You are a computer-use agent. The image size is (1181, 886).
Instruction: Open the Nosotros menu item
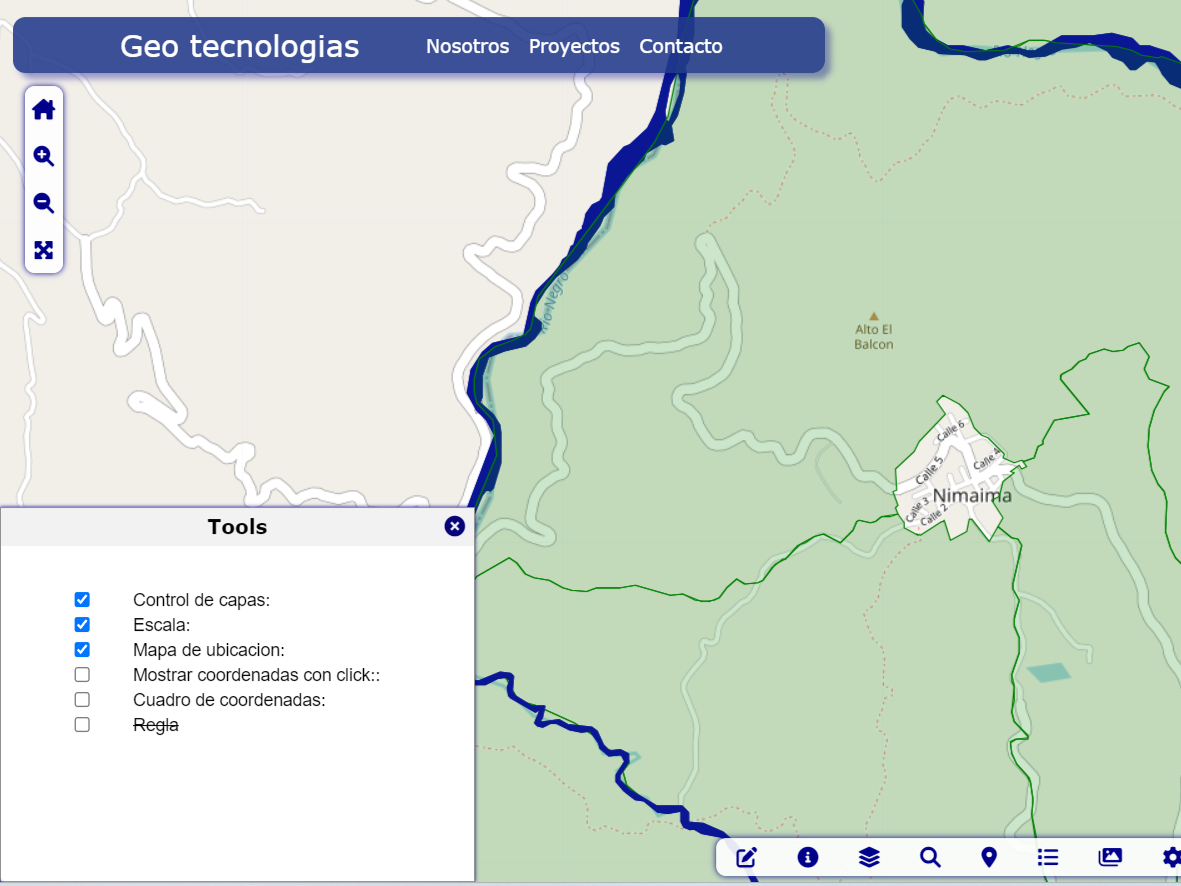[467, 46]
